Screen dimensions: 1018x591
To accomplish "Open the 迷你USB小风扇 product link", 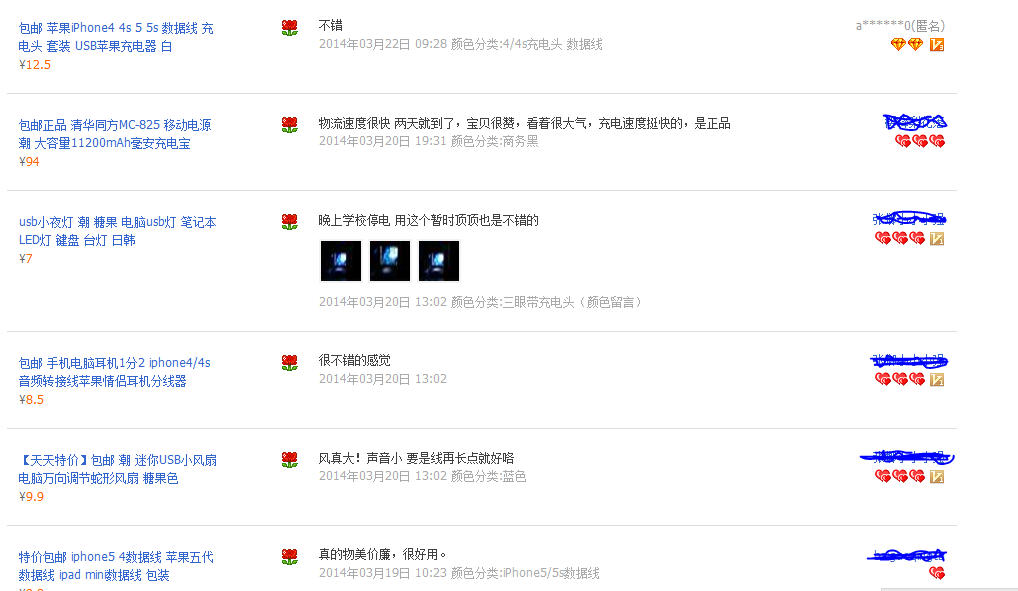I will (x=118, y=469).
